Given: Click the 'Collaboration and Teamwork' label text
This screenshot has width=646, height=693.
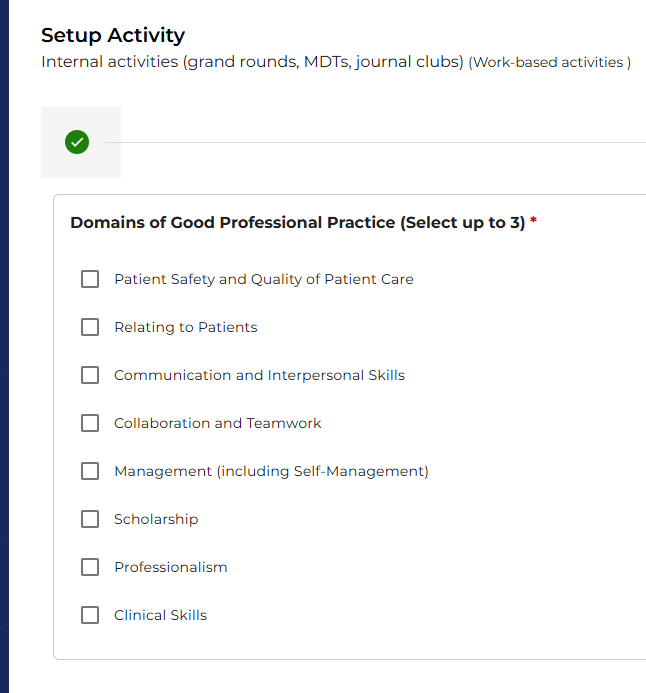Looking at the screenshot, I should click(x=217, y=423).
